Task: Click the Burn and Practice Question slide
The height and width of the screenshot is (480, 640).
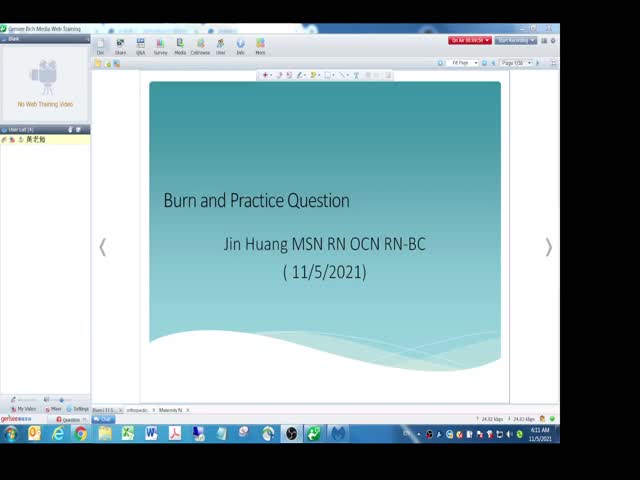Action: pyautogui.click(x=325, y=227)
